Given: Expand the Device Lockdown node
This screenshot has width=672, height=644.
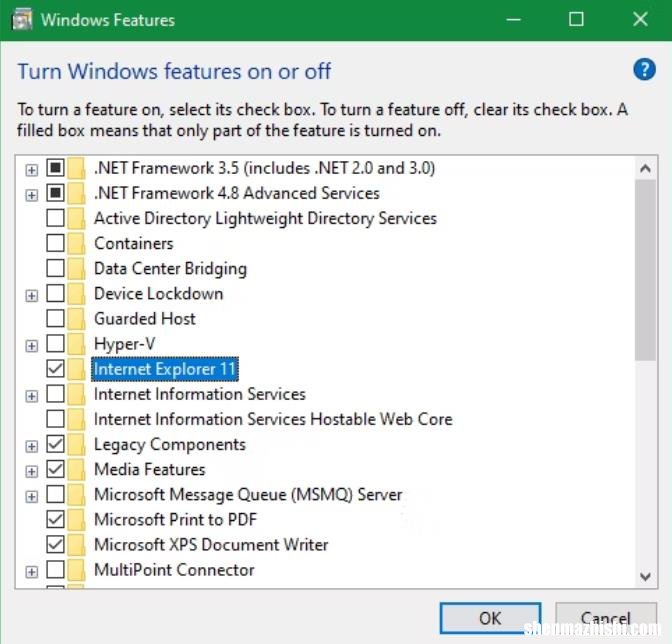Looking at the screenshot, I should pyautogui.click(x=31, y=296).
